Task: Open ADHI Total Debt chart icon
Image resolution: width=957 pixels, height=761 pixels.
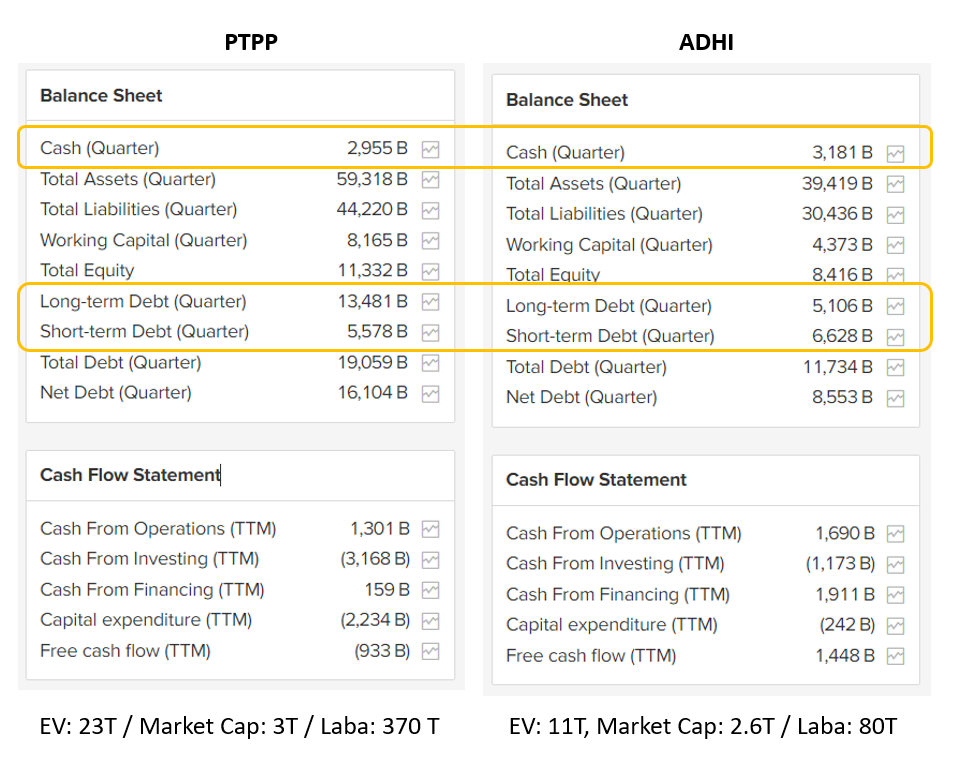Action: pyautogui.click(x=895, y=367)
